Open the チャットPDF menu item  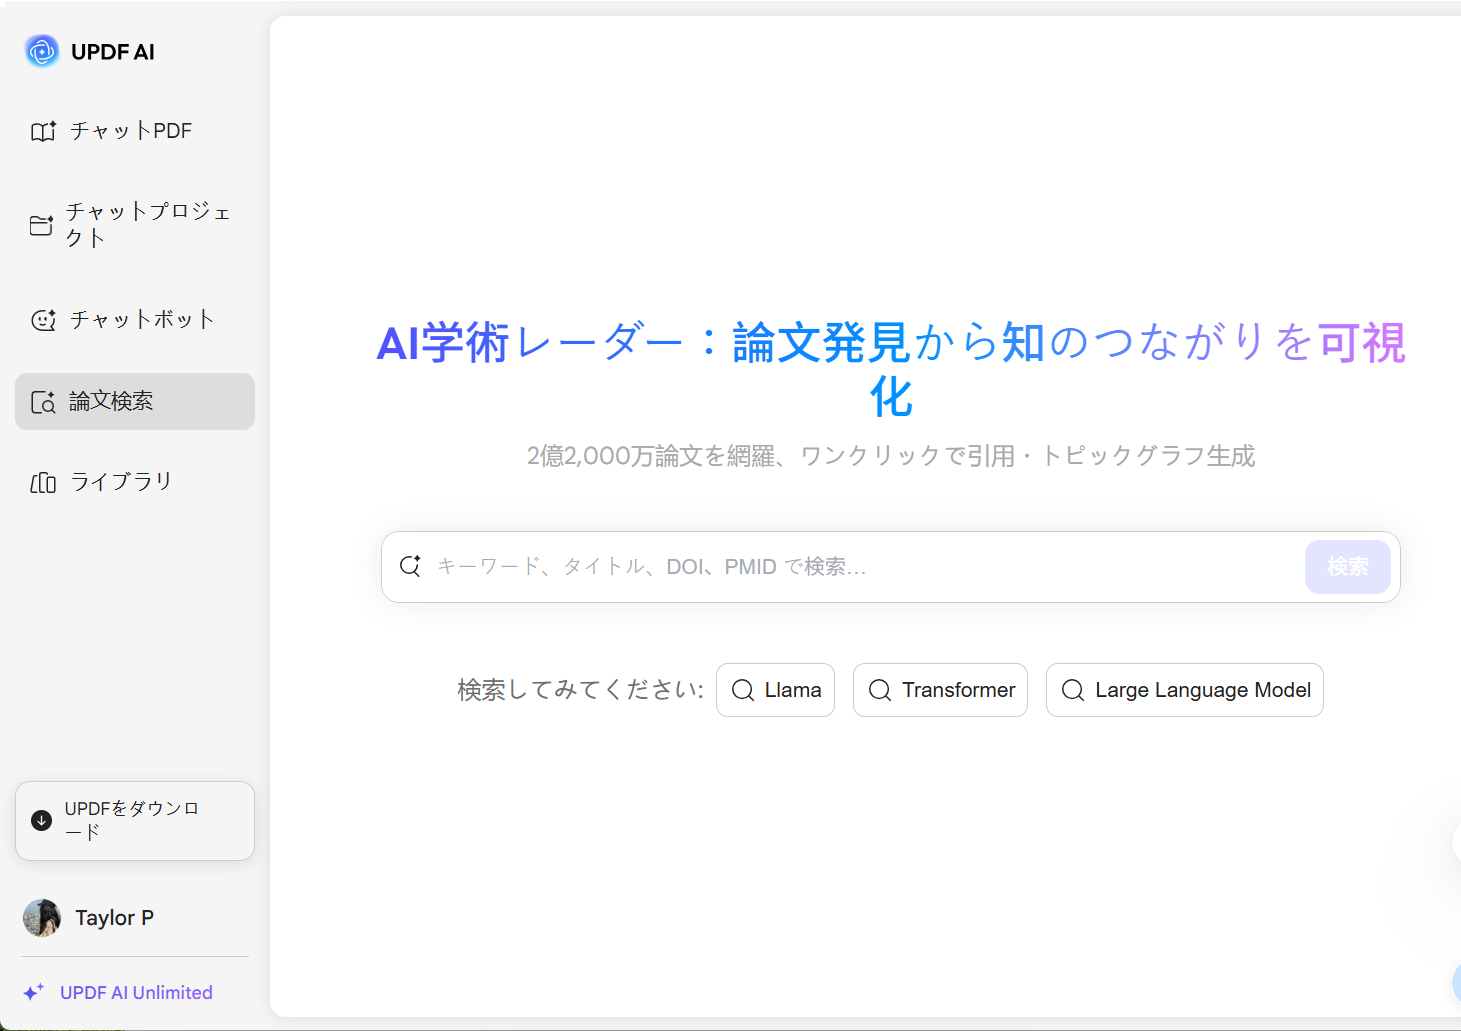tap(130, 131)
